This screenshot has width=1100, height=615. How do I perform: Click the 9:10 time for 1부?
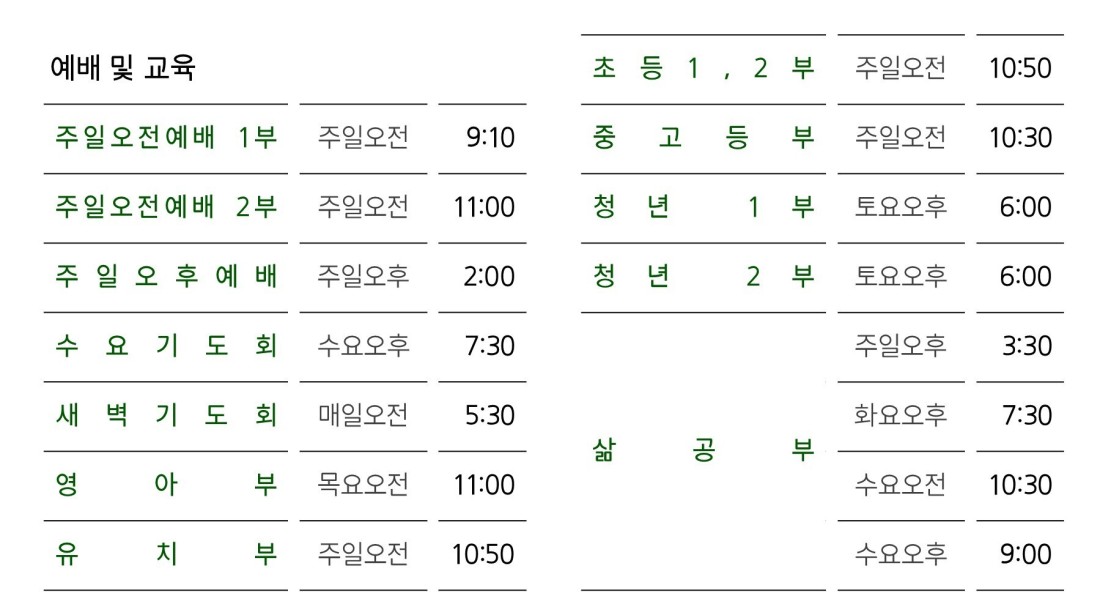tap(490, 137)
